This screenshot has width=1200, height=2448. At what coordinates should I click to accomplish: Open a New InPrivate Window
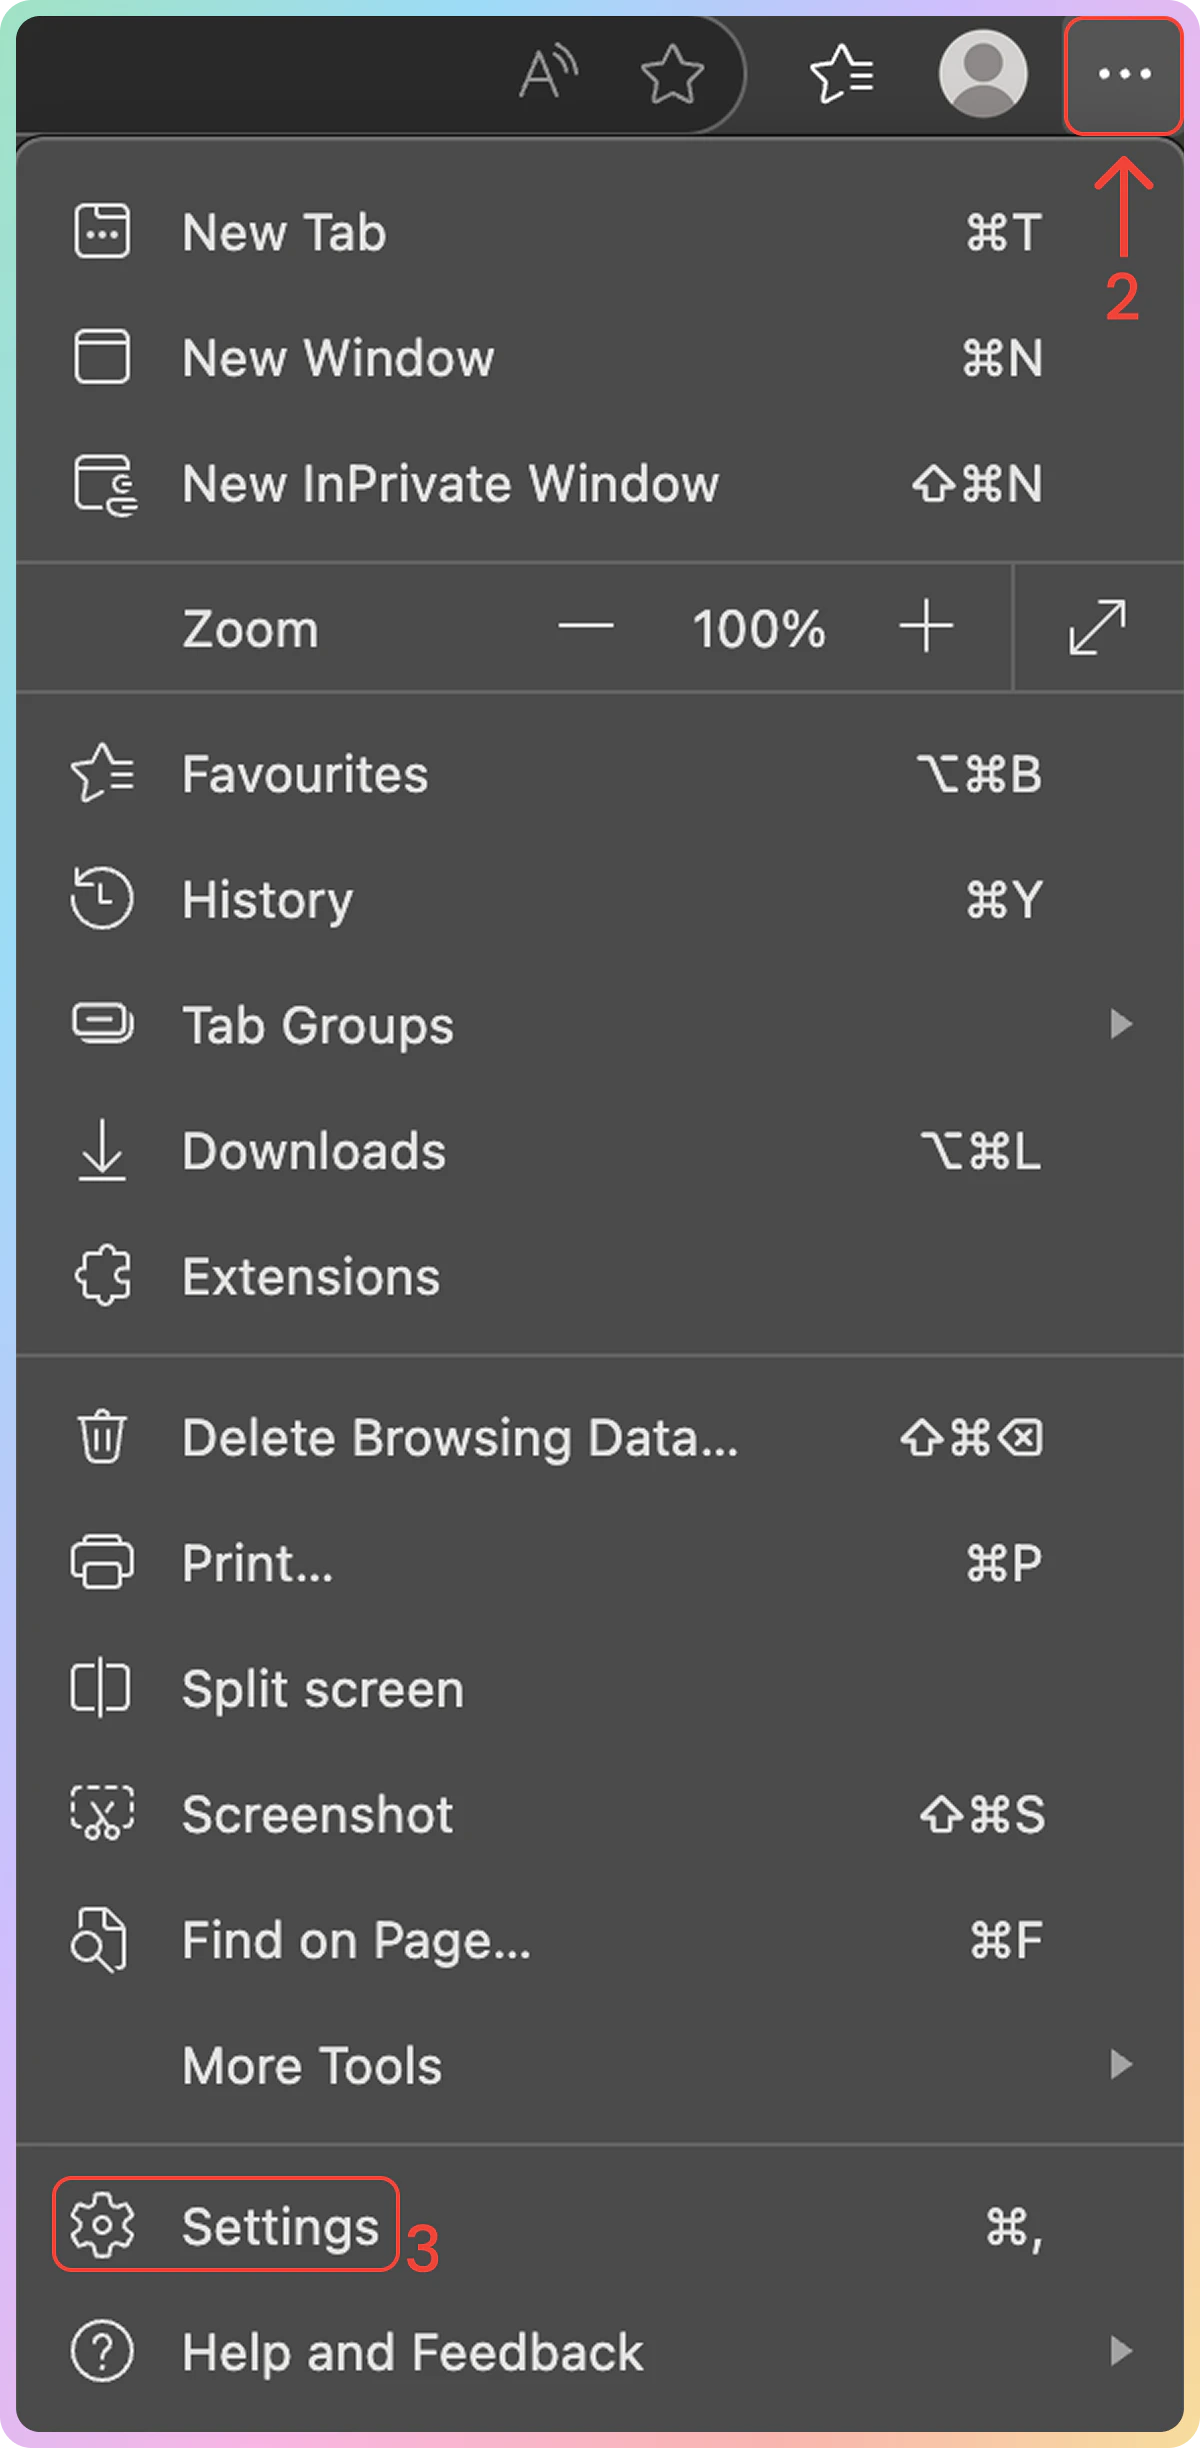point(450,484)
